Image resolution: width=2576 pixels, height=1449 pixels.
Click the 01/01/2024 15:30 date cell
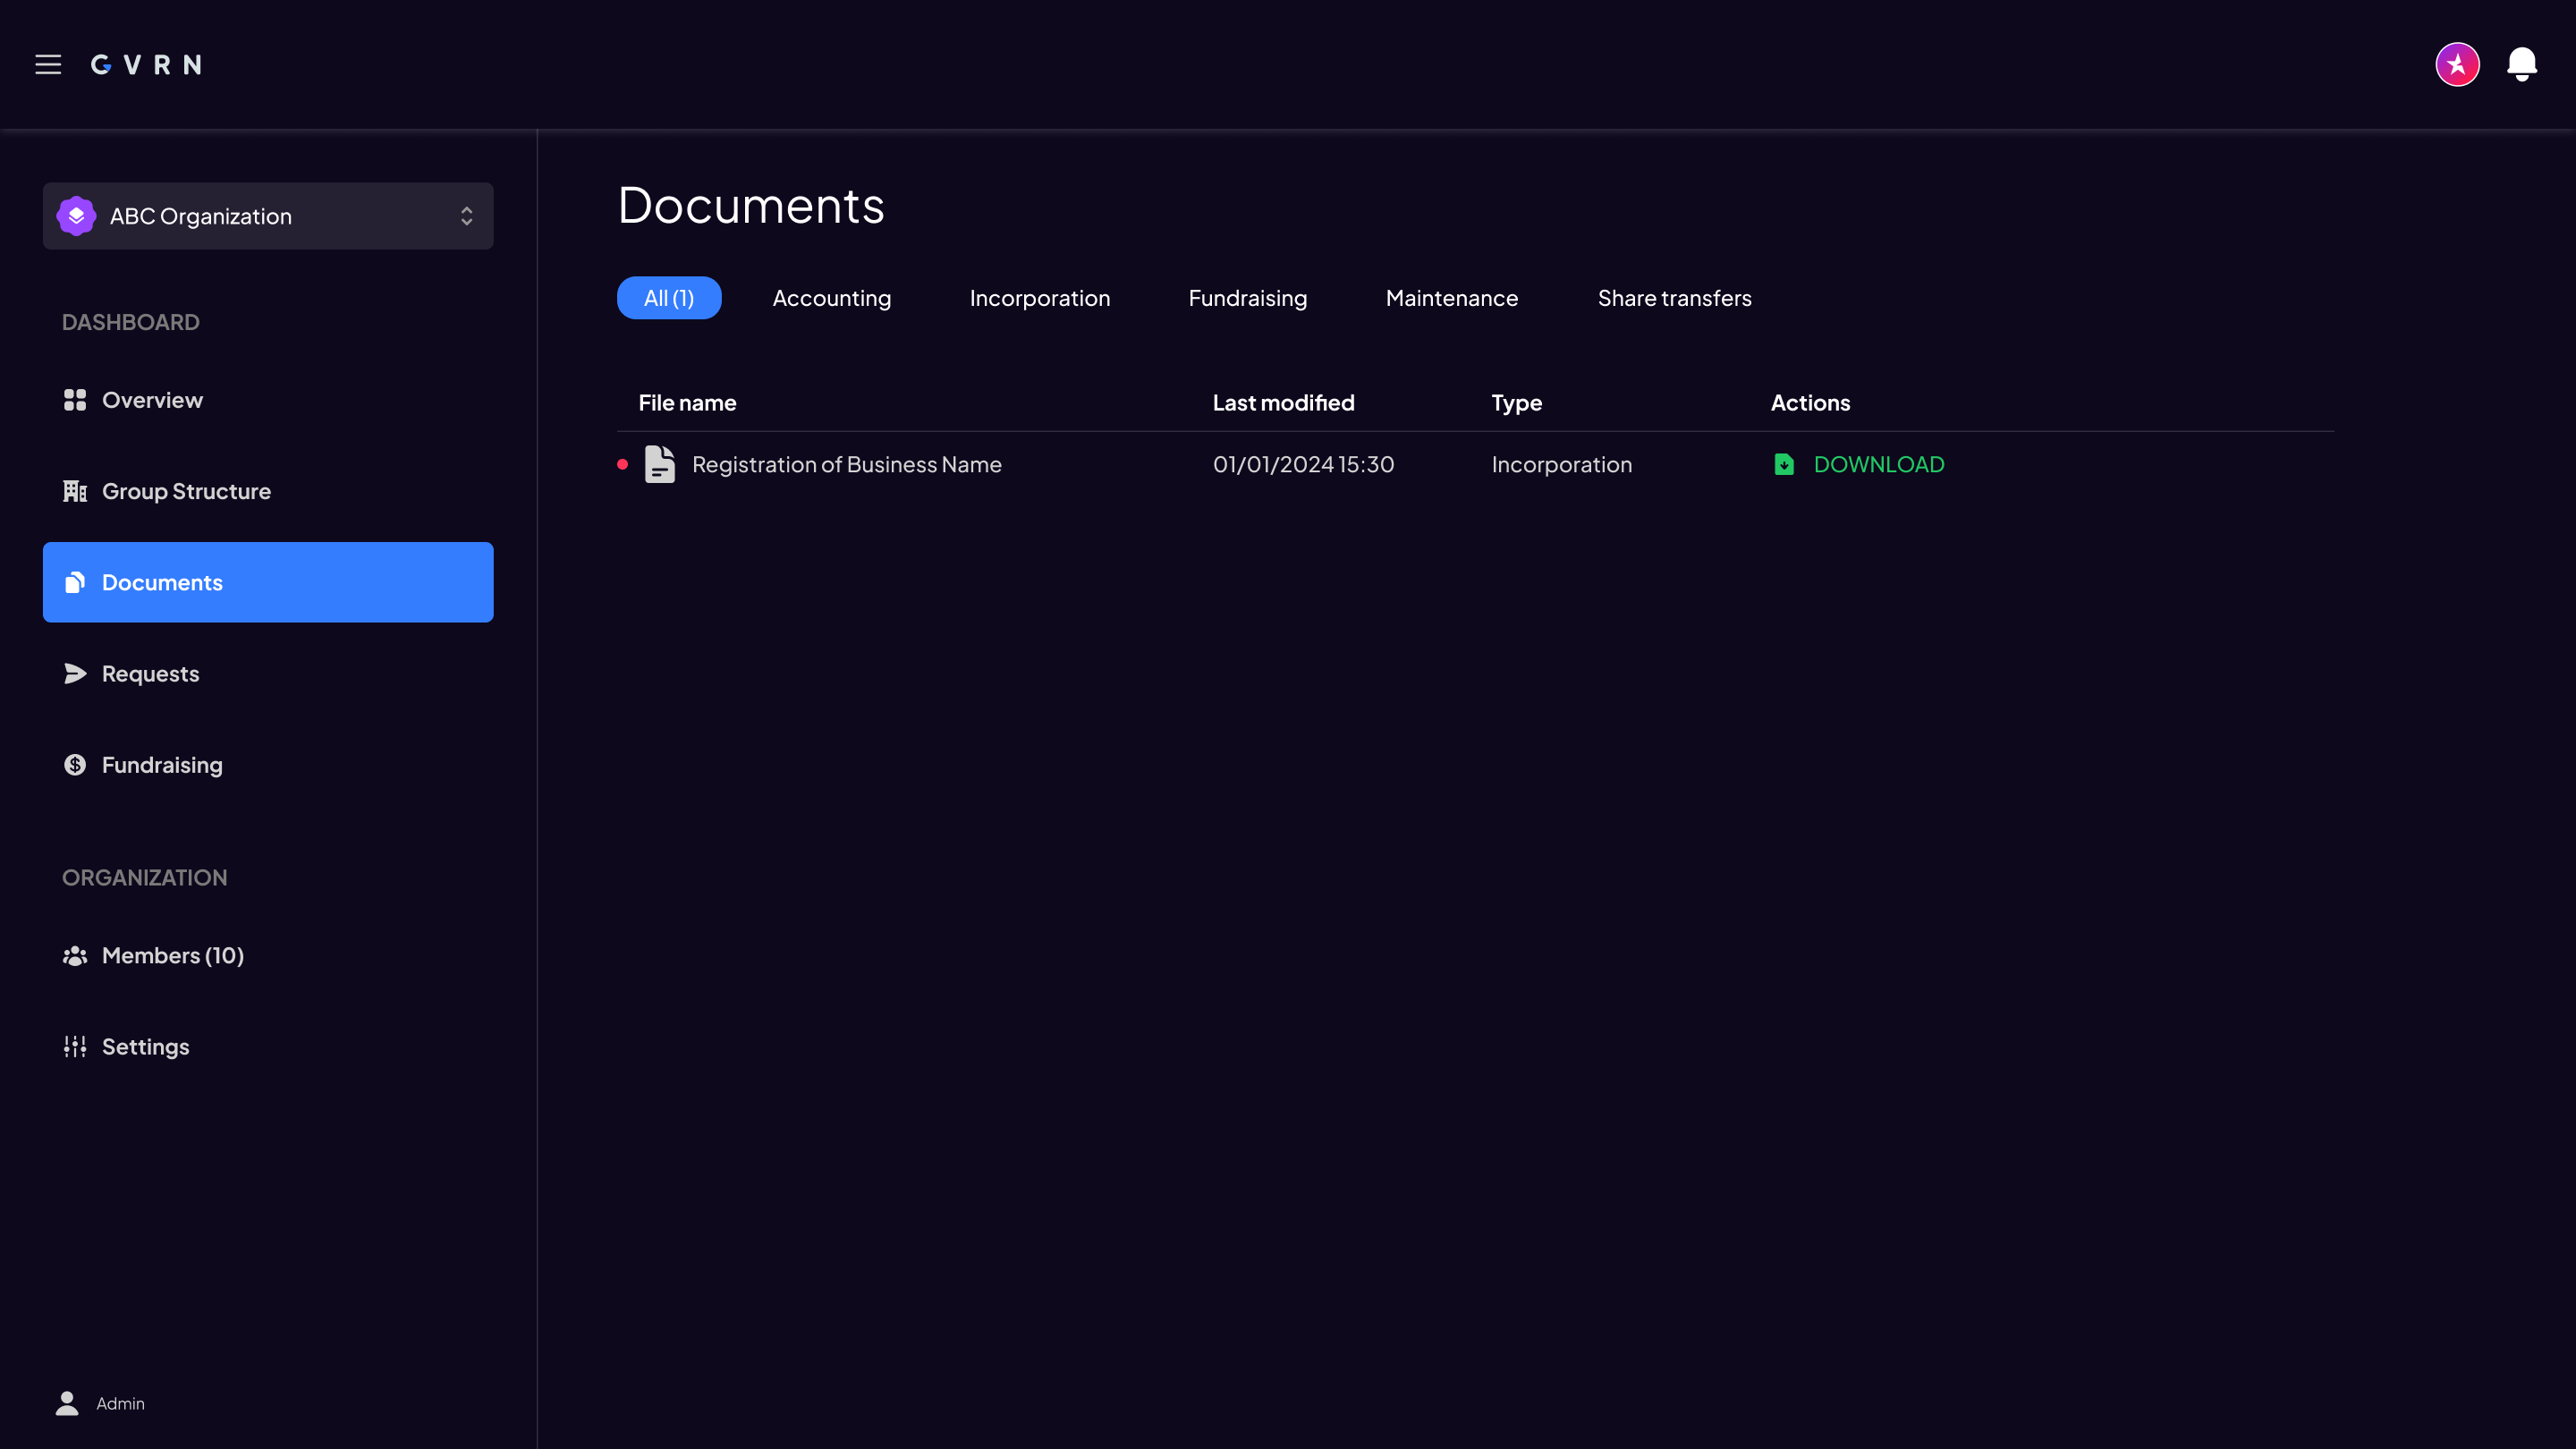click(x=1304, y=464)
